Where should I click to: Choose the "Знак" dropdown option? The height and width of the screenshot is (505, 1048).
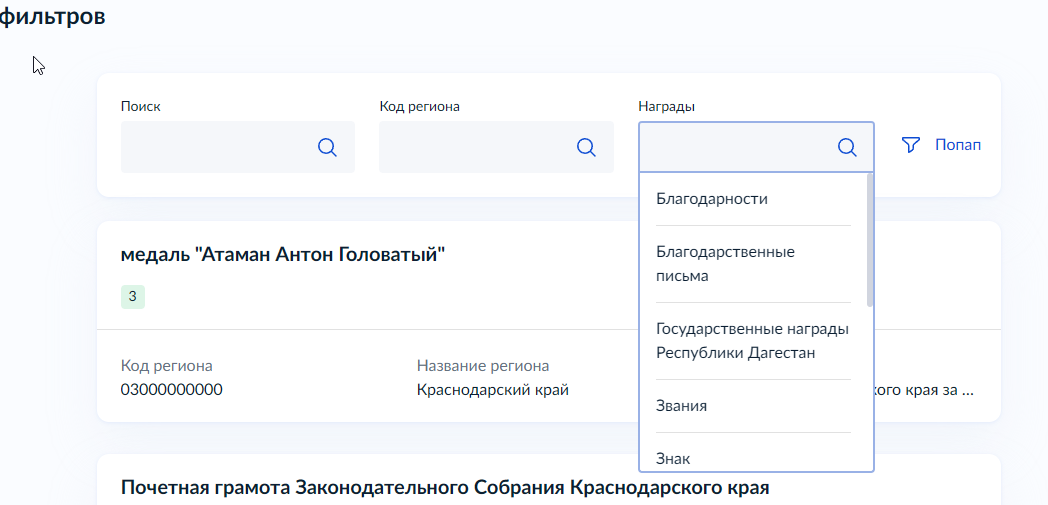pos(673,459)
